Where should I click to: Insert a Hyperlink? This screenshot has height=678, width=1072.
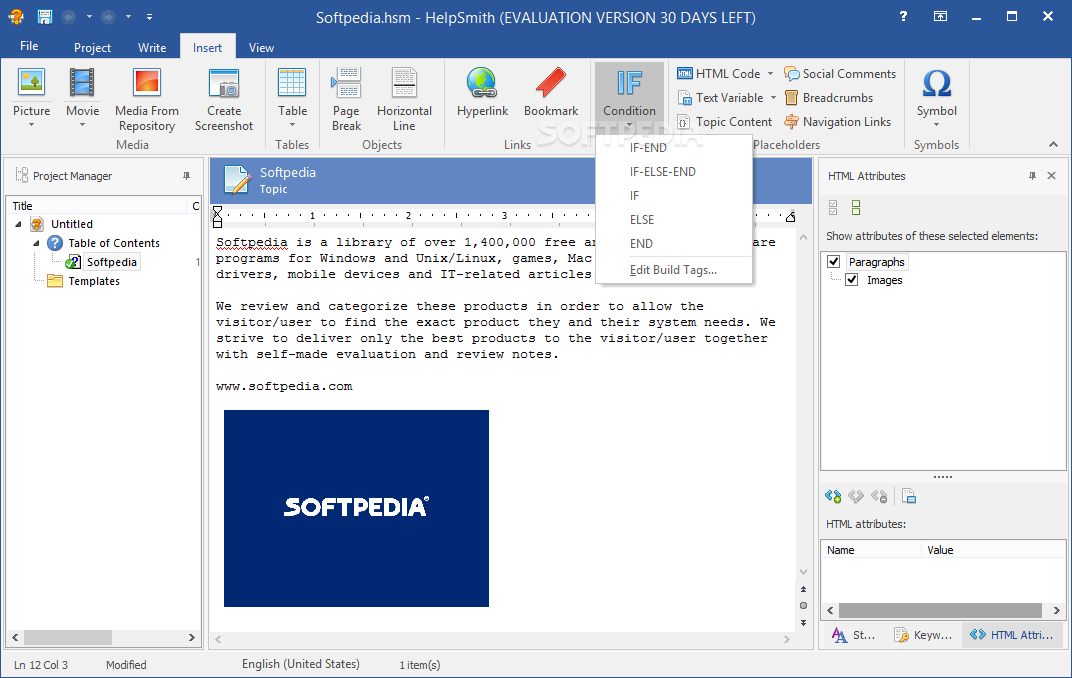[482, 92]
